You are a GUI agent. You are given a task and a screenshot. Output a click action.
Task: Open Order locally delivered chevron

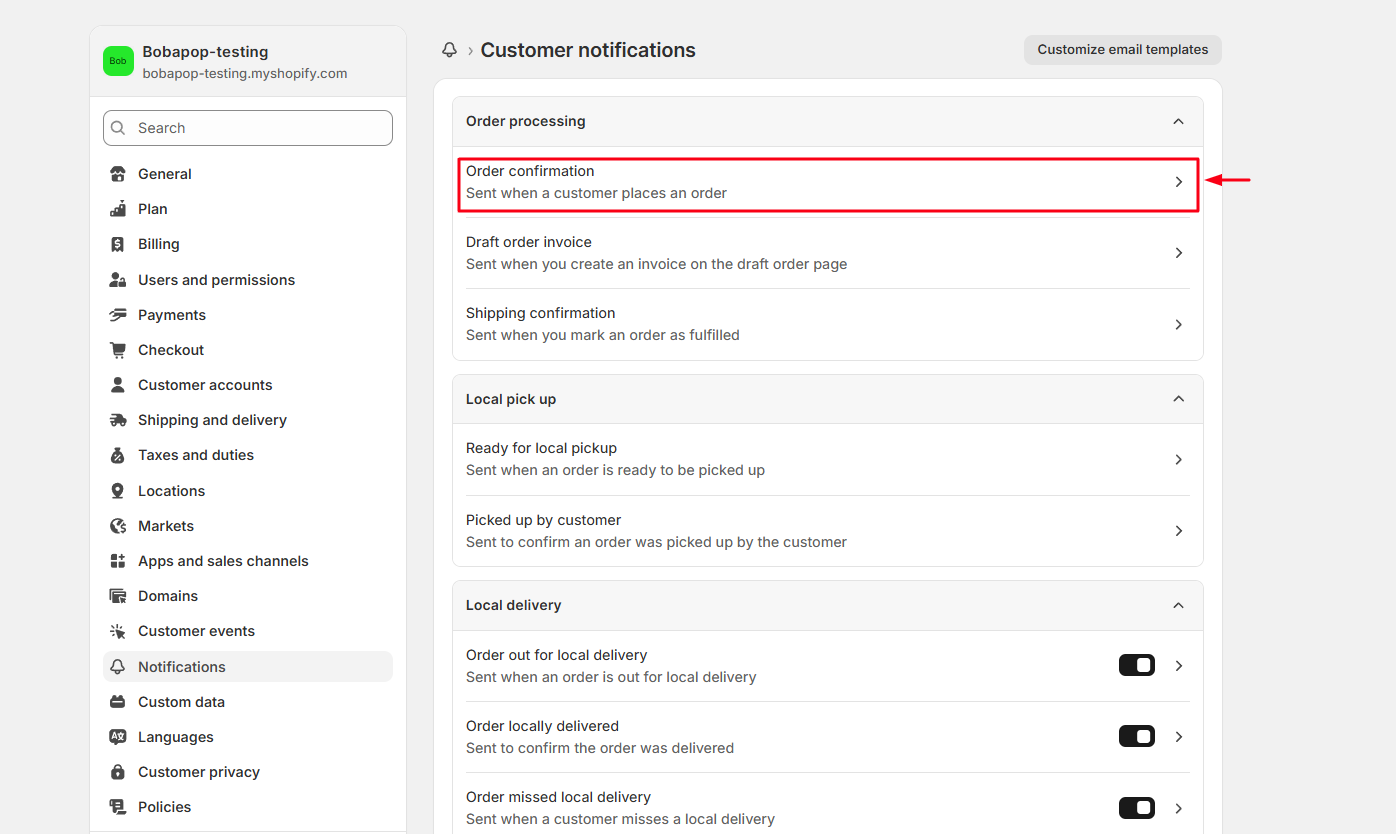coord(1179,737)
